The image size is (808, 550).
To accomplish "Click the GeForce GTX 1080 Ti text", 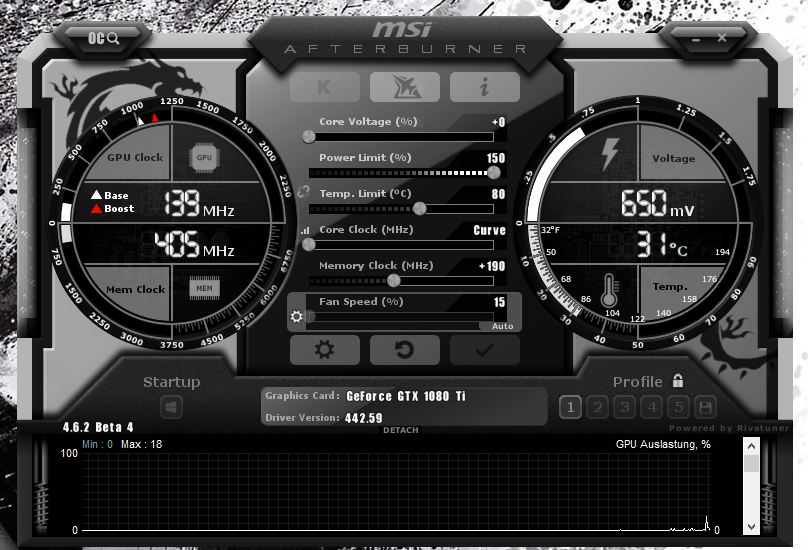I will 406,396.
